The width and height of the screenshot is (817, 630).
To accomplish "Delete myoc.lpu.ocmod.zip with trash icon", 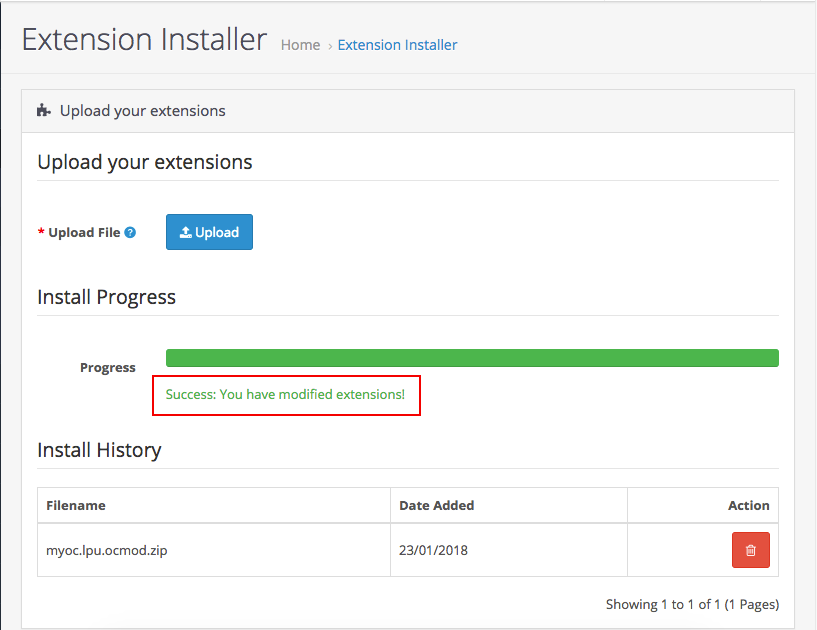I will (x=750, y=550).
